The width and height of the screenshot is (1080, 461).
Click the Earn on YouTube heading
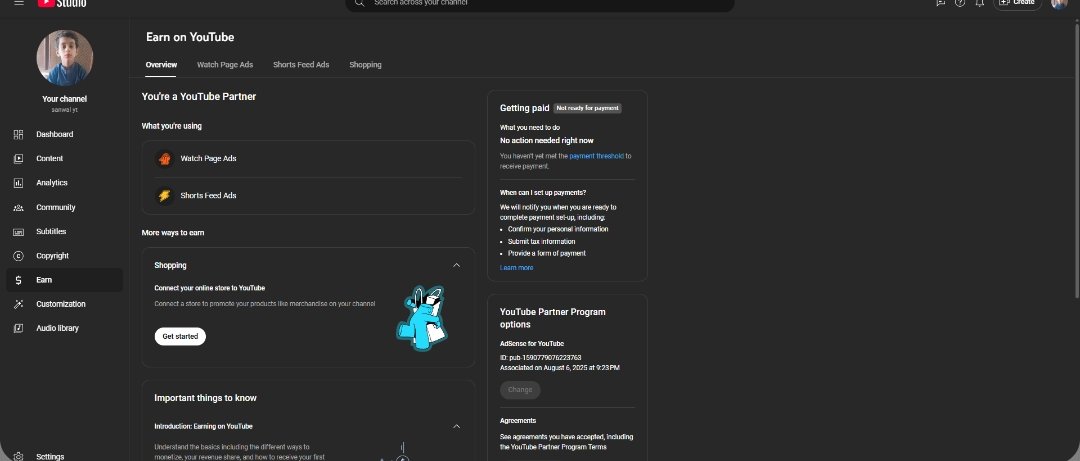click(190, 37)
